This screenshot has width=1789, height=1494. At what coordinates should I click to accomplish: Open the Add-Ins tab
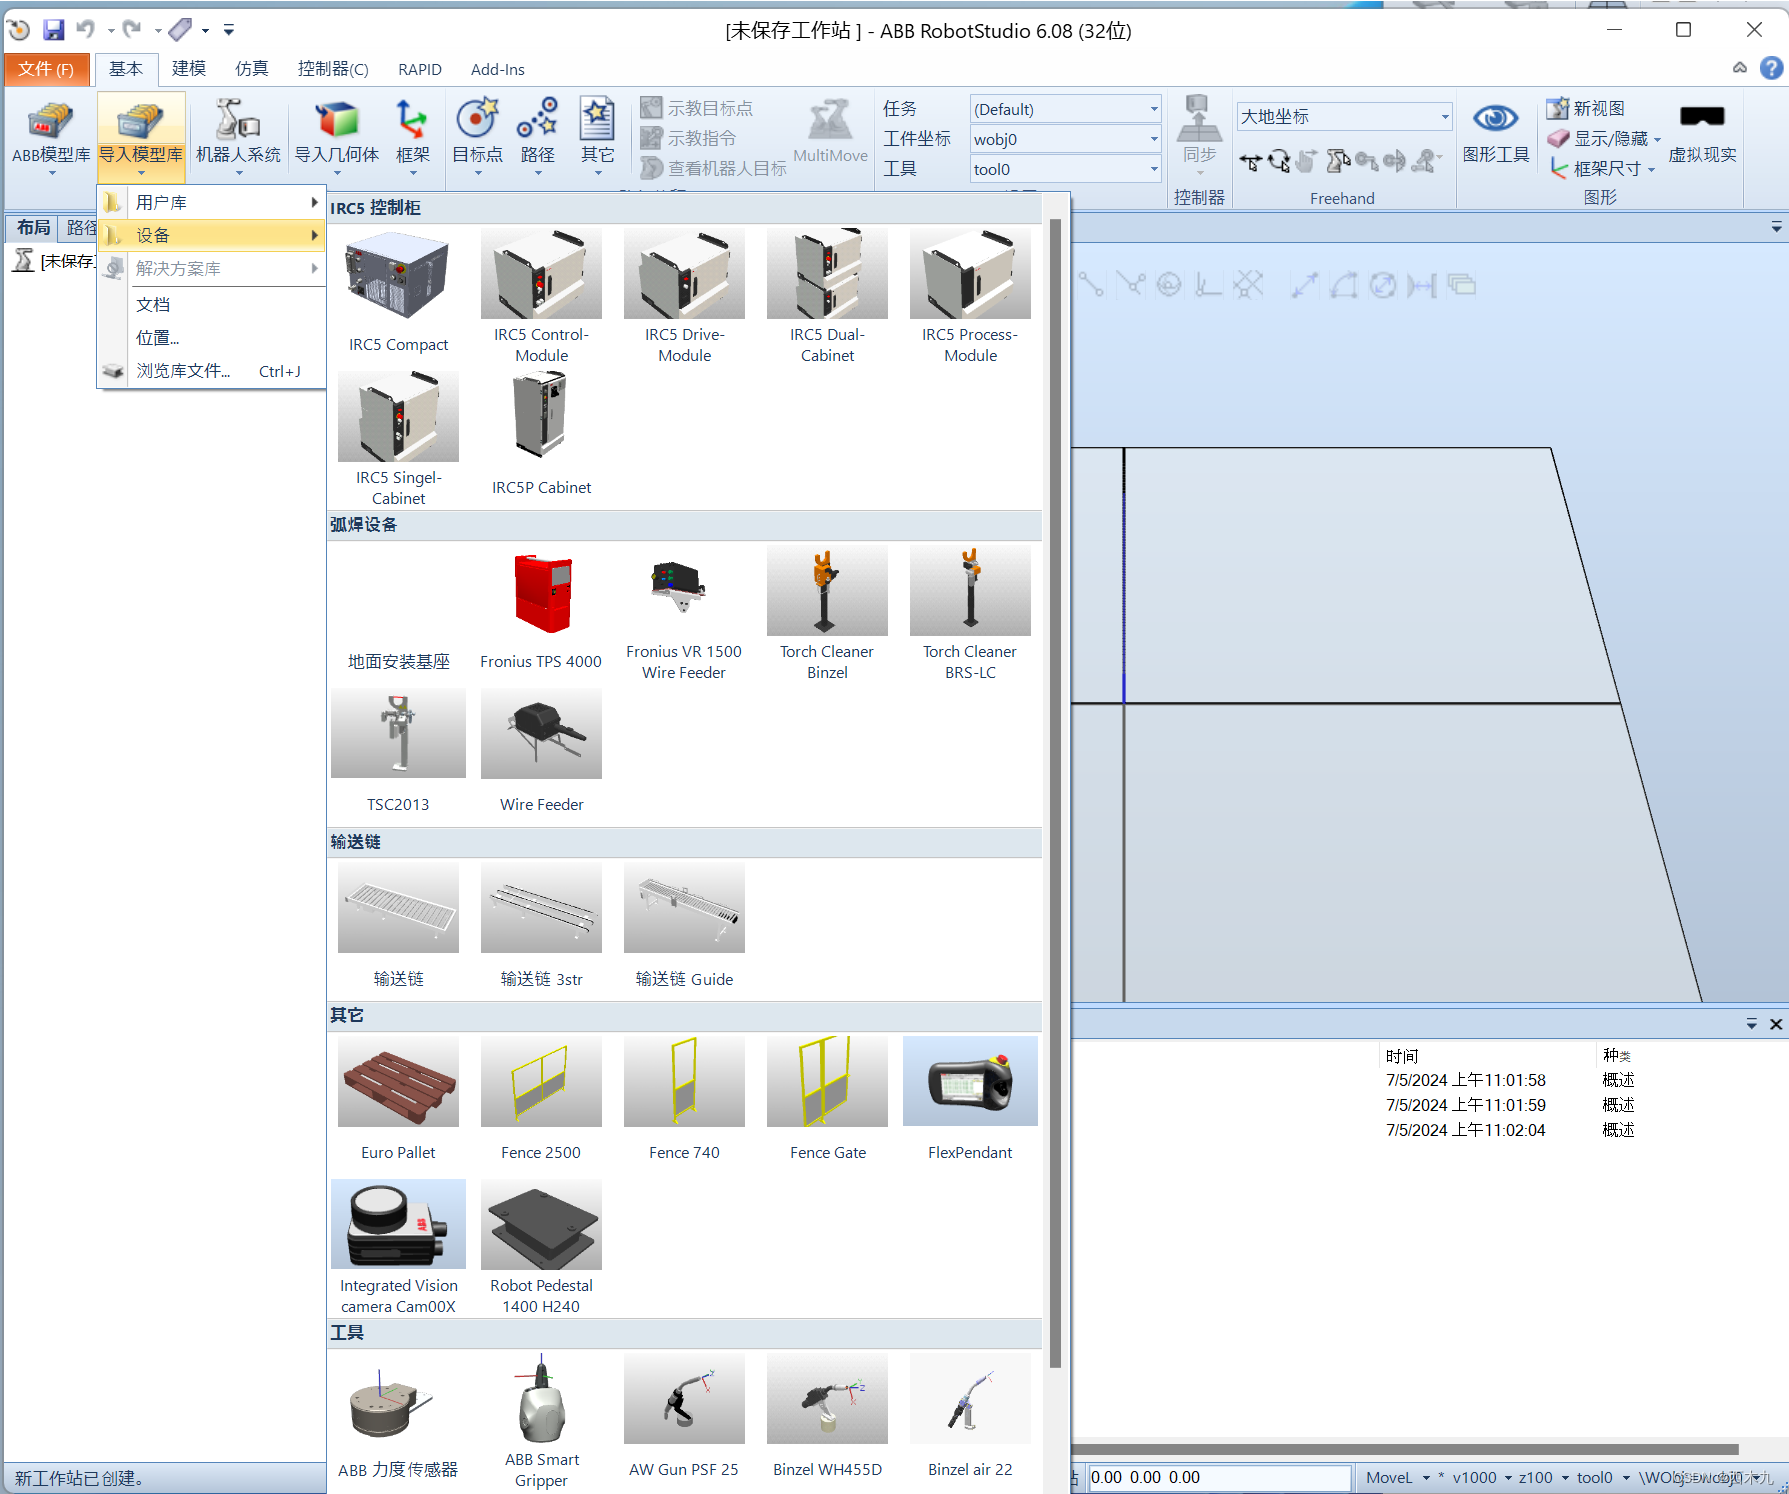(x=498, y=69)
